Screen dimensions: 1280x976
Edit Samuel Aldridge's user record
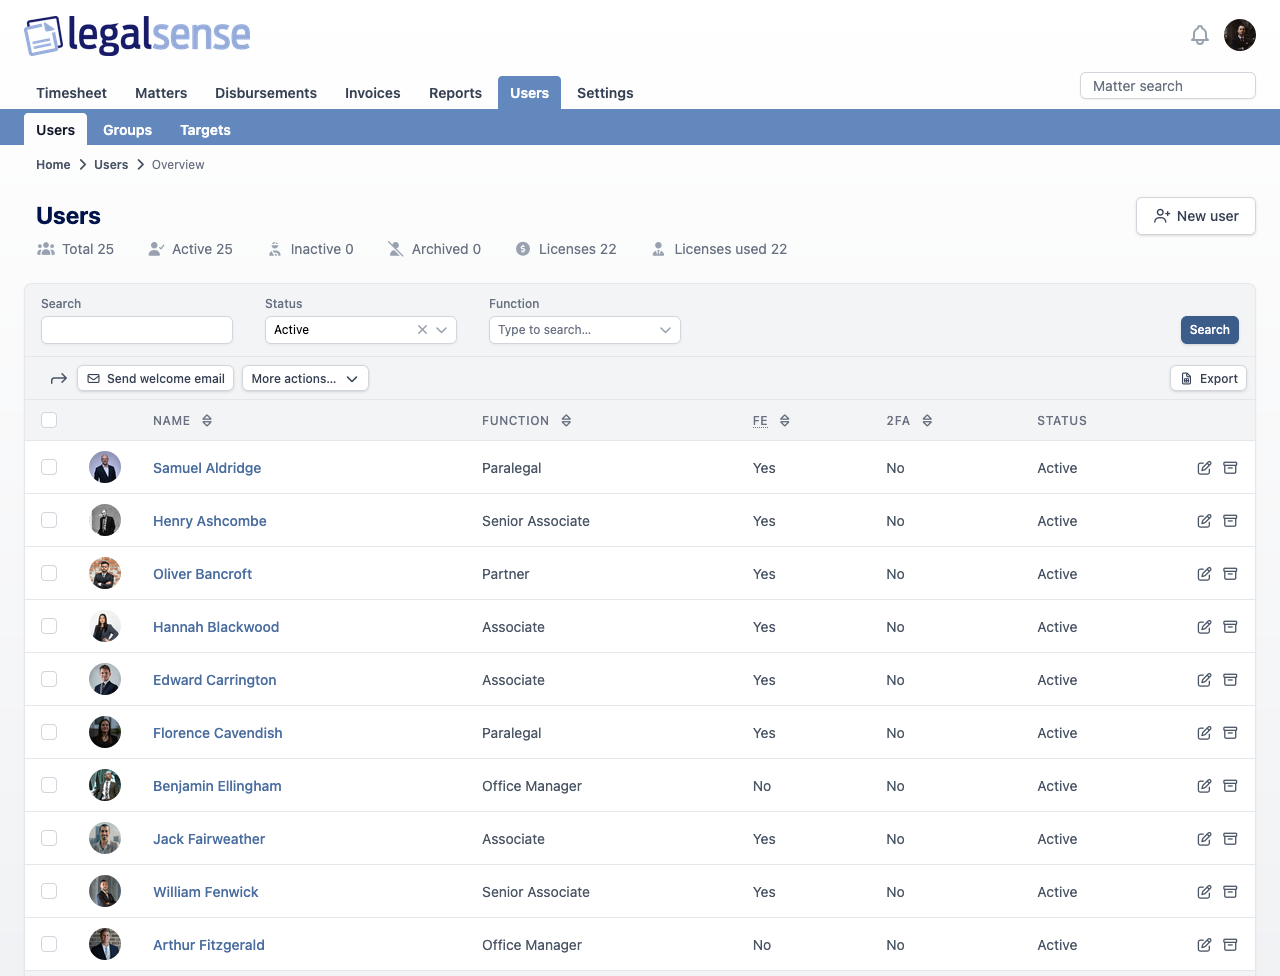tap(1204, 468)
